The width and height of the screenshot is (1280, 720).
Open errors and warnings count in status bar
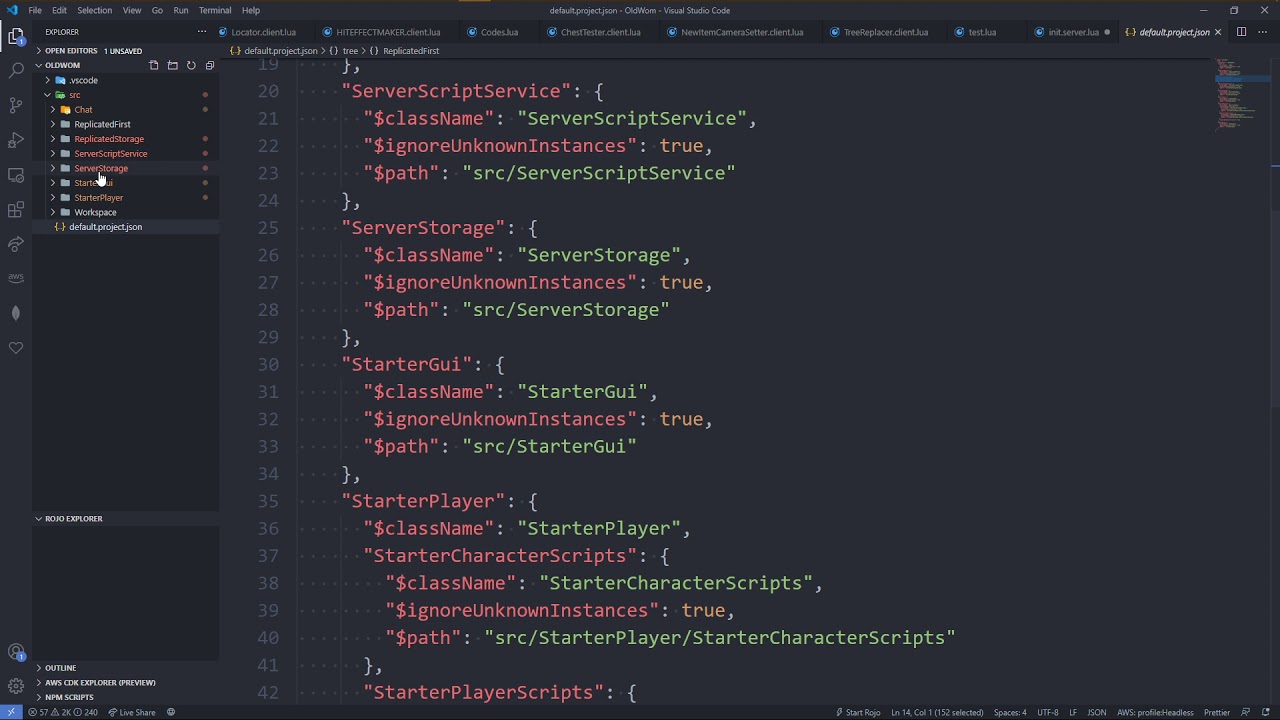[64, 713]
